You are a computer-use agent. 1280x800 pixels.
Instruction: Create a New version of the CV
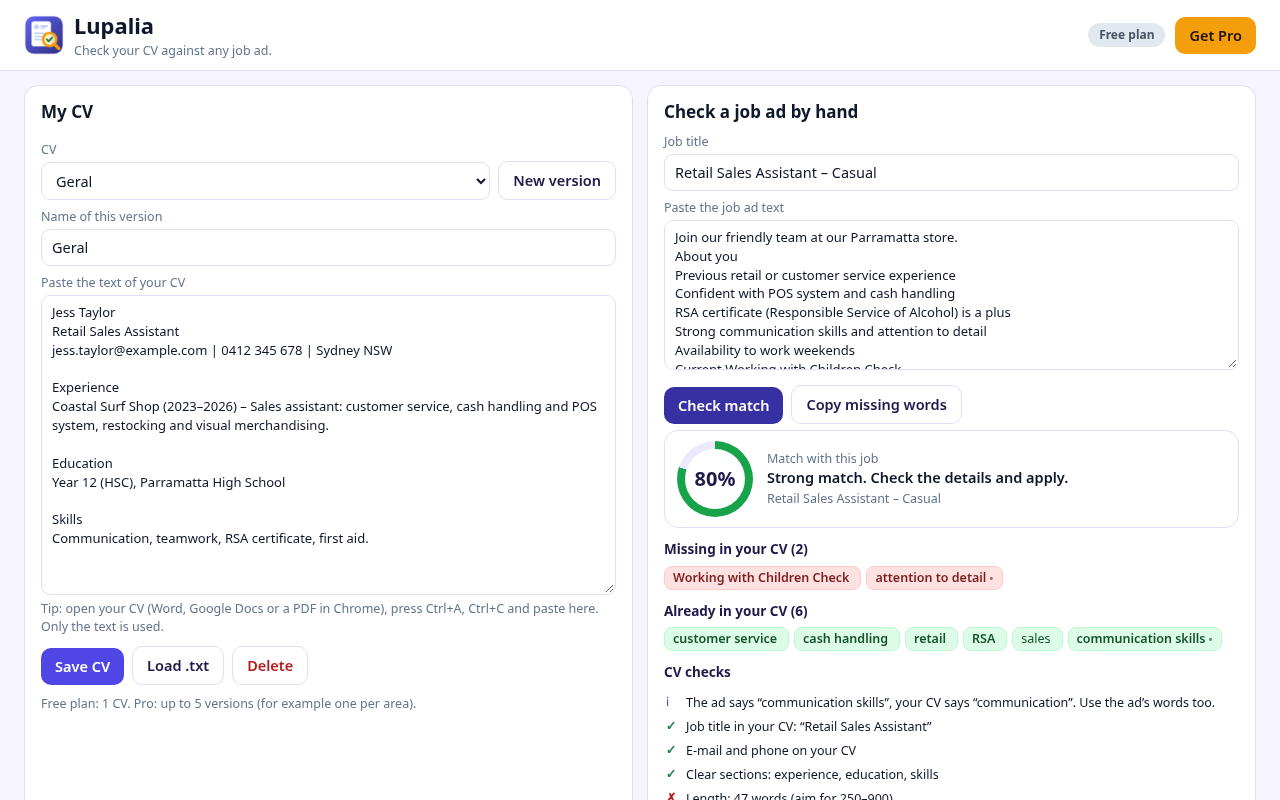click(557, 181)
